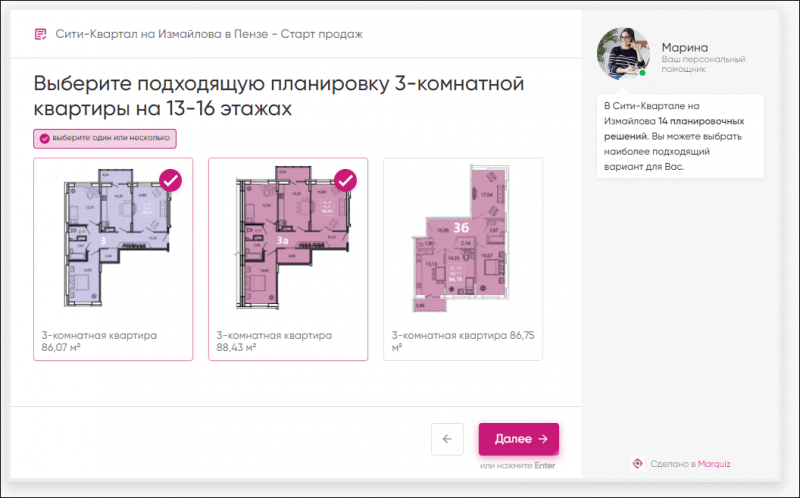Click the assistant message about 14 планировочных решений
Image resolution: width=800 pixels, height=498 pixels.
680,136
